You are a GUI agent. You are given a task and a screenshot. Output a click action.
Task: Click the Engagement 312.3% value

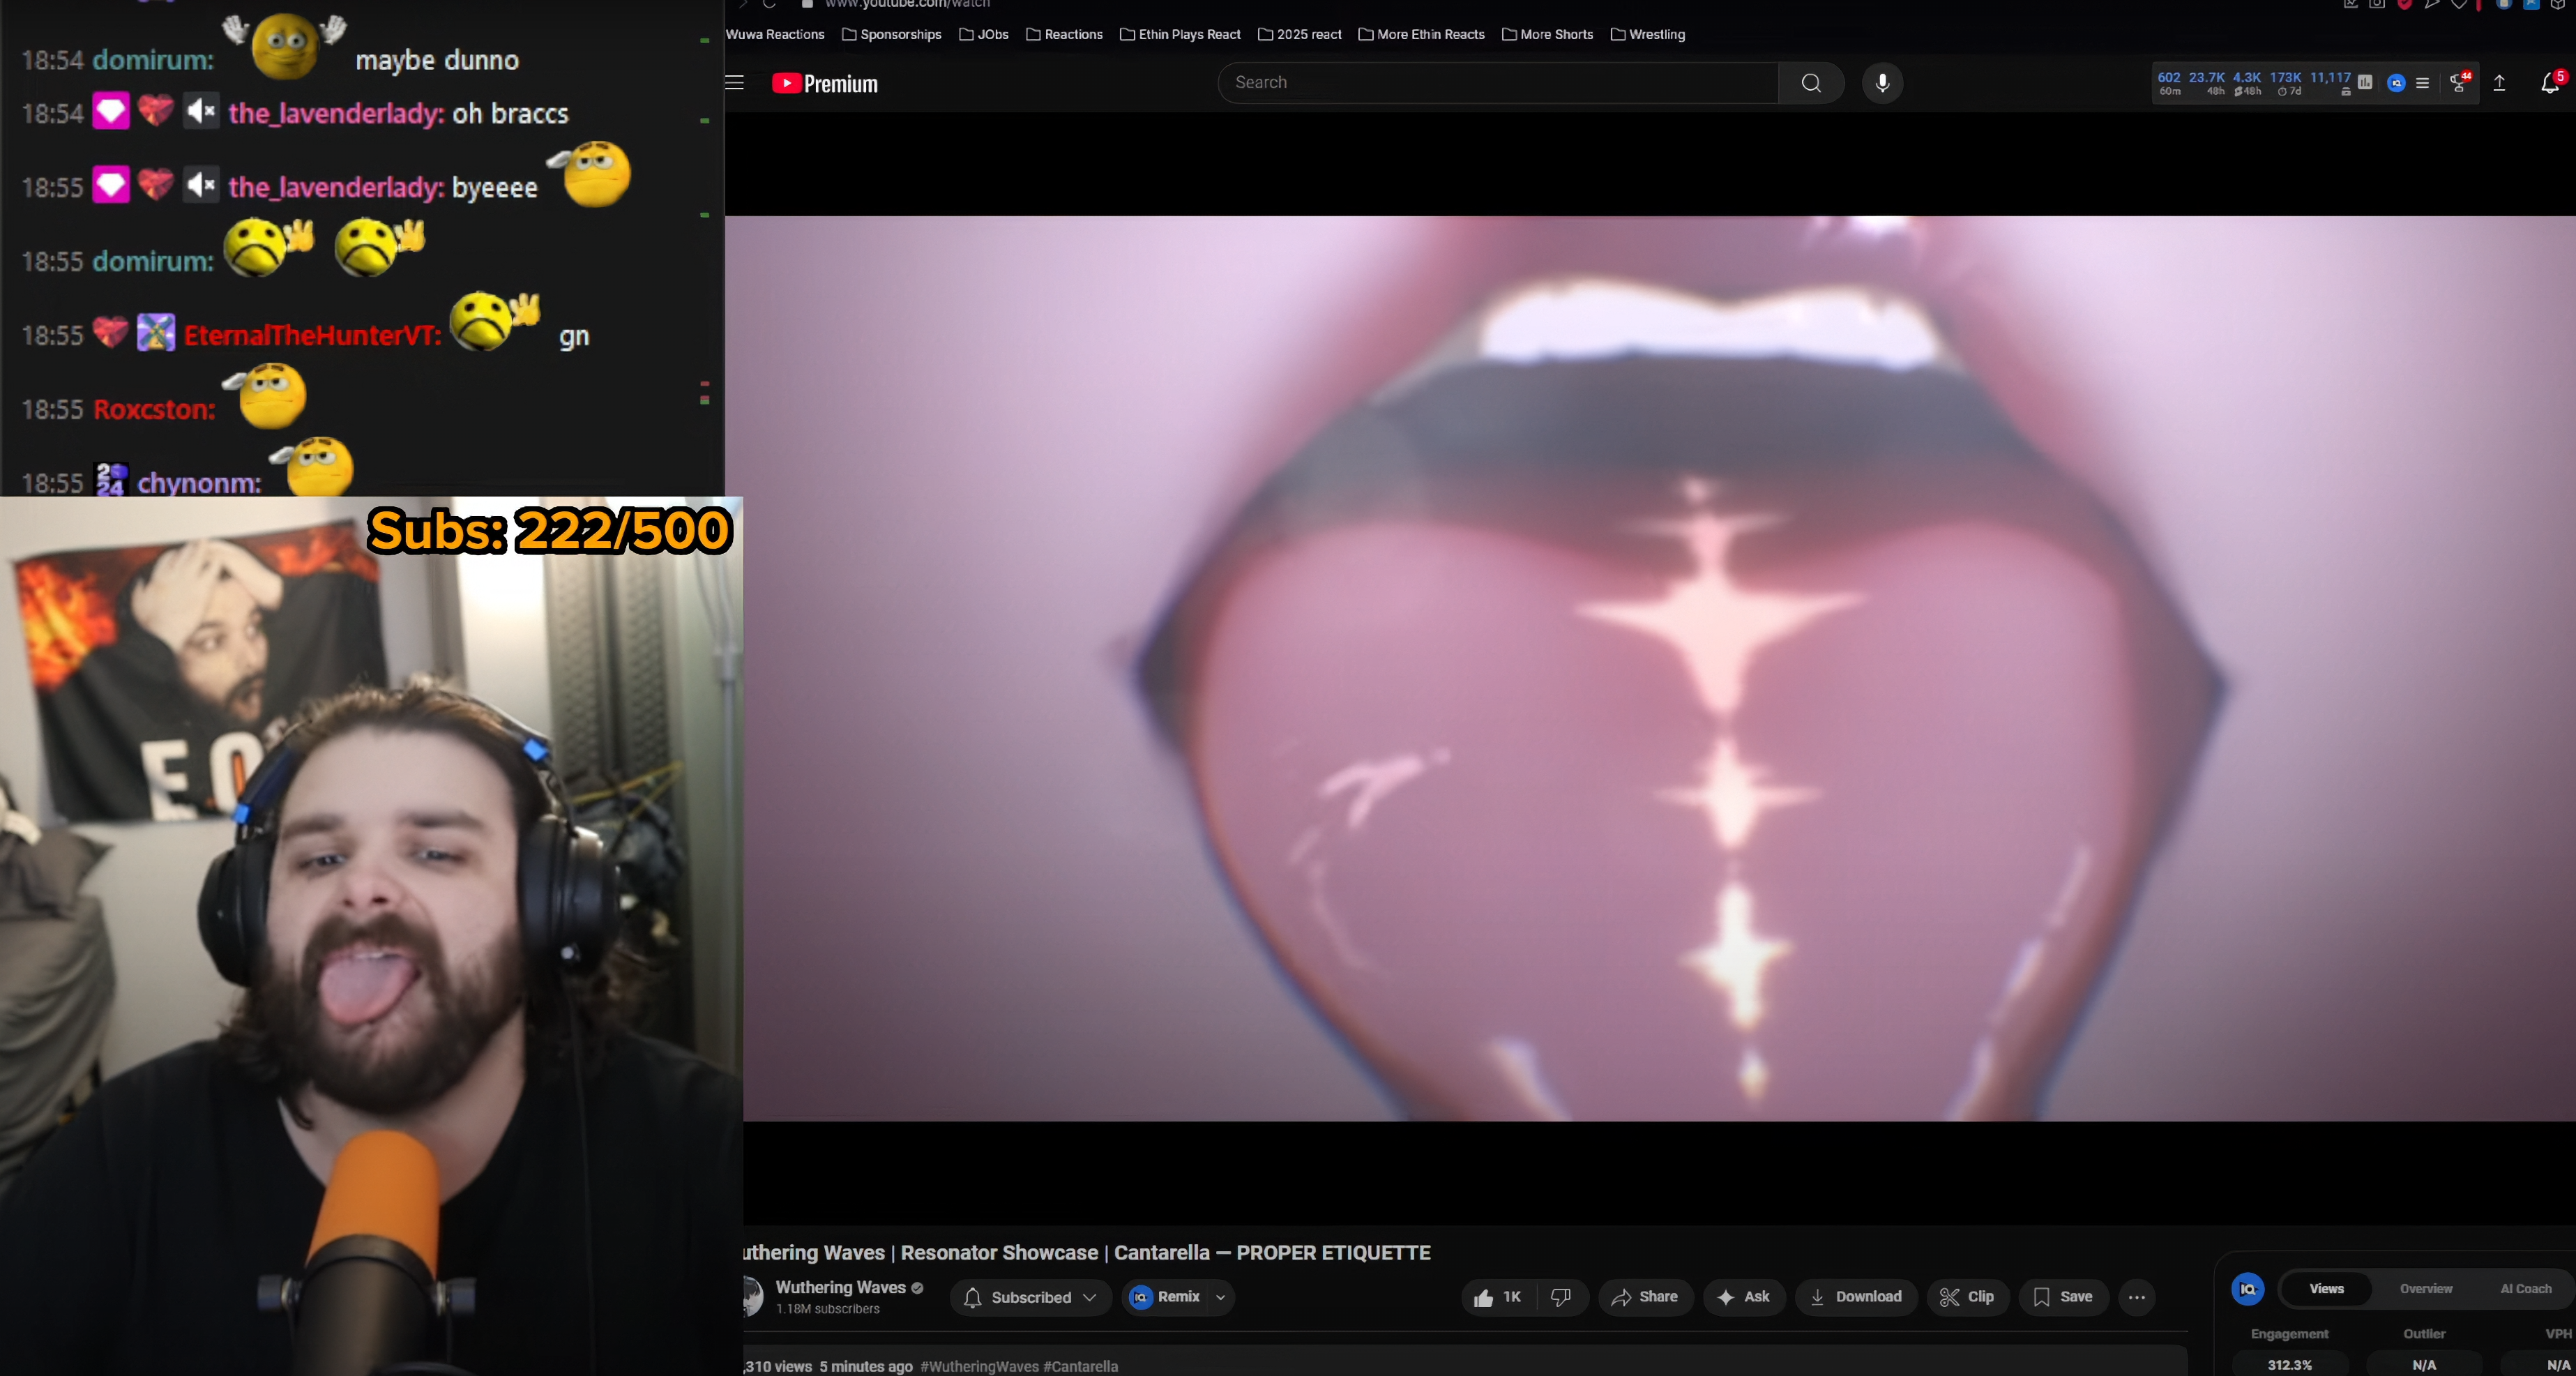(x=2289, y=1364)
